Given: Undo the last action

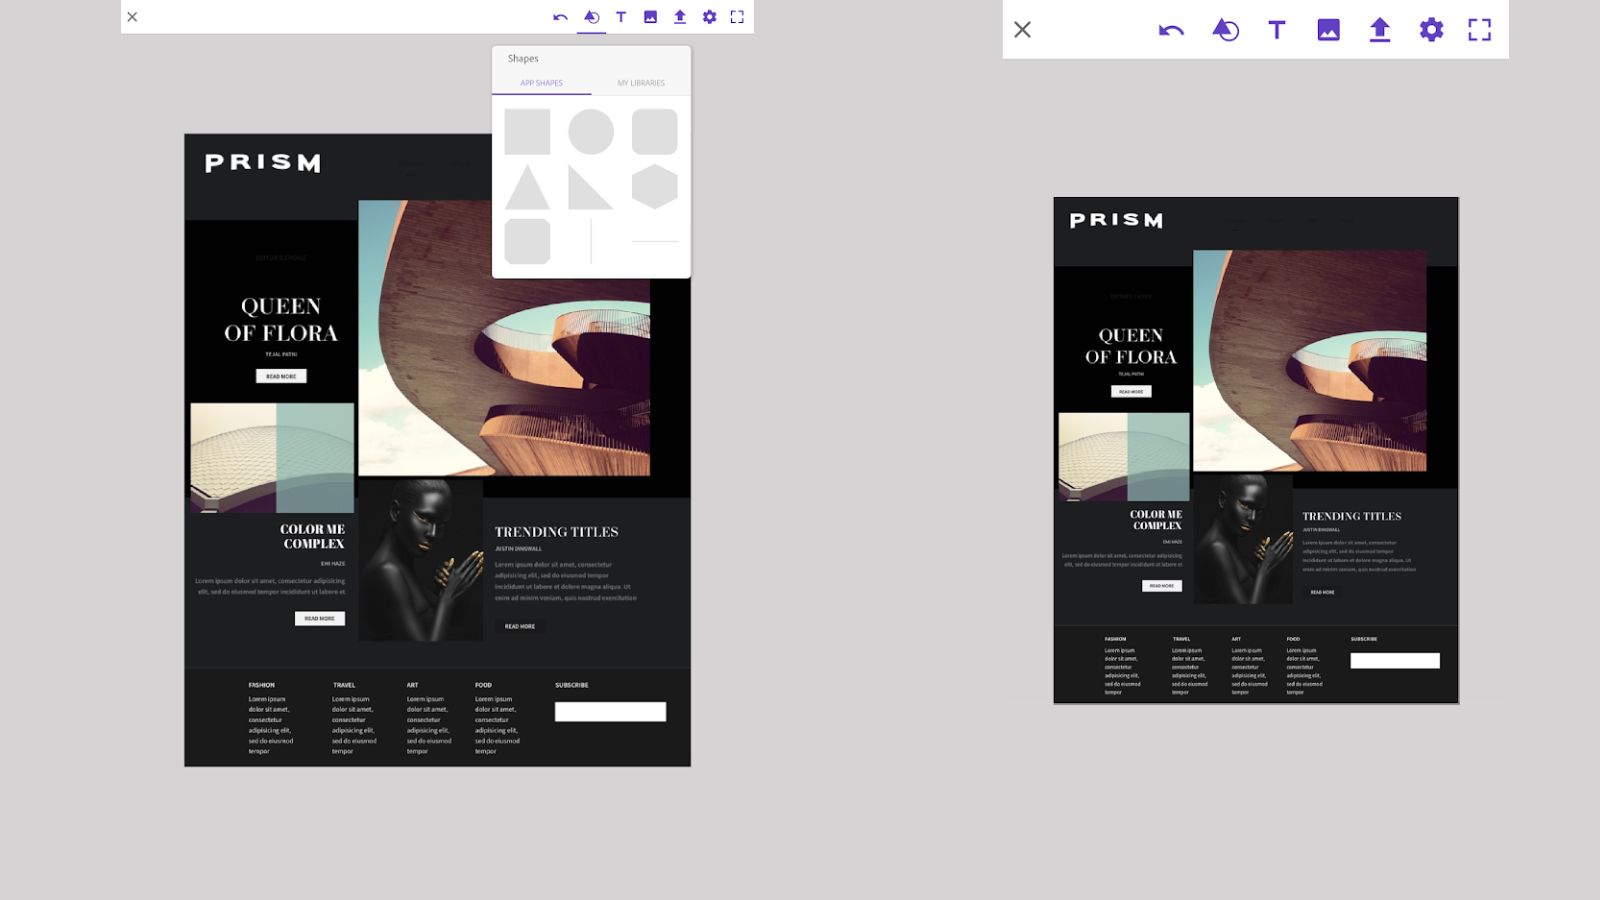Looking at the screenshot, I should click(561, 16).
